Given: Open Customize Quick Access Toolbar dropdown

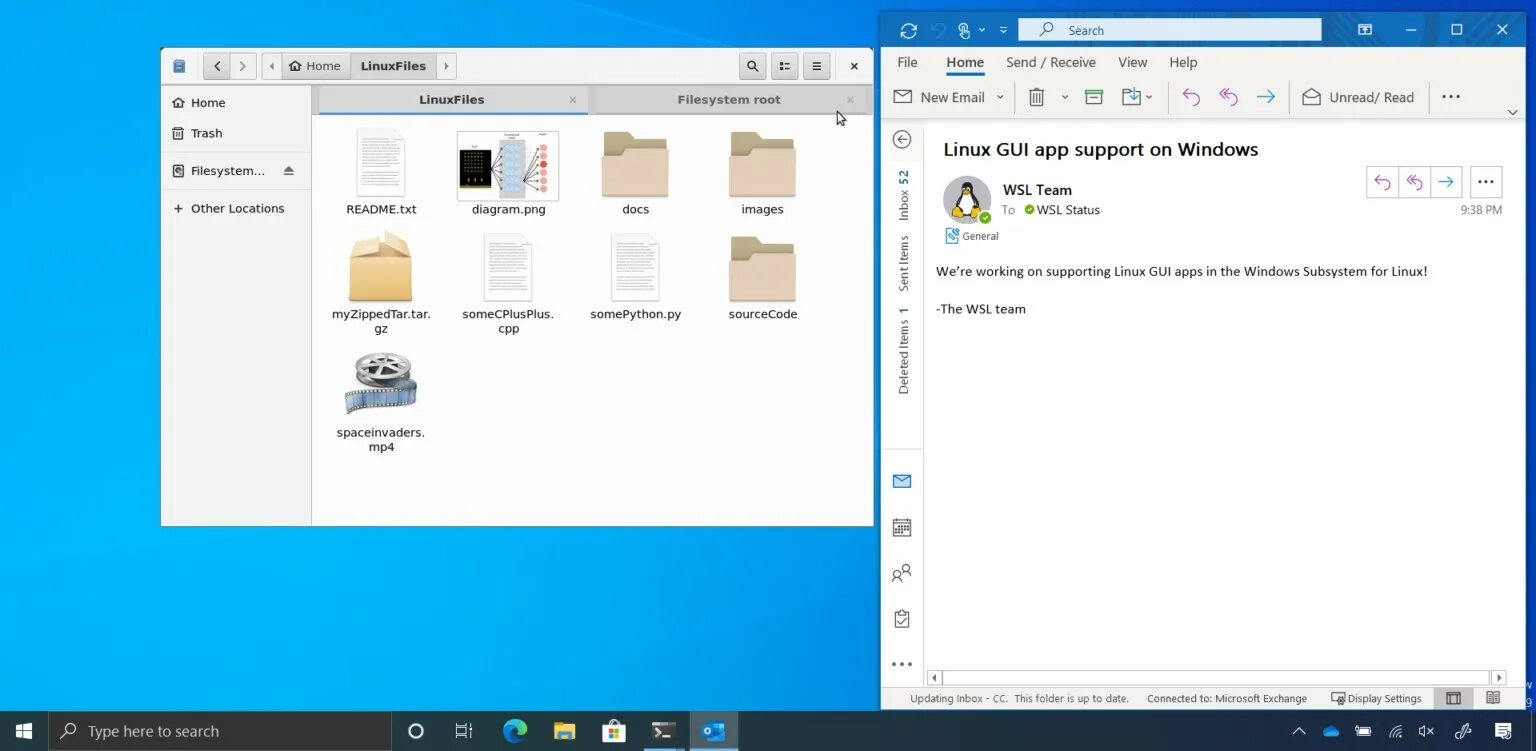Looking at the screenshot, I should pyautogui.click(x=1003, y=30).
